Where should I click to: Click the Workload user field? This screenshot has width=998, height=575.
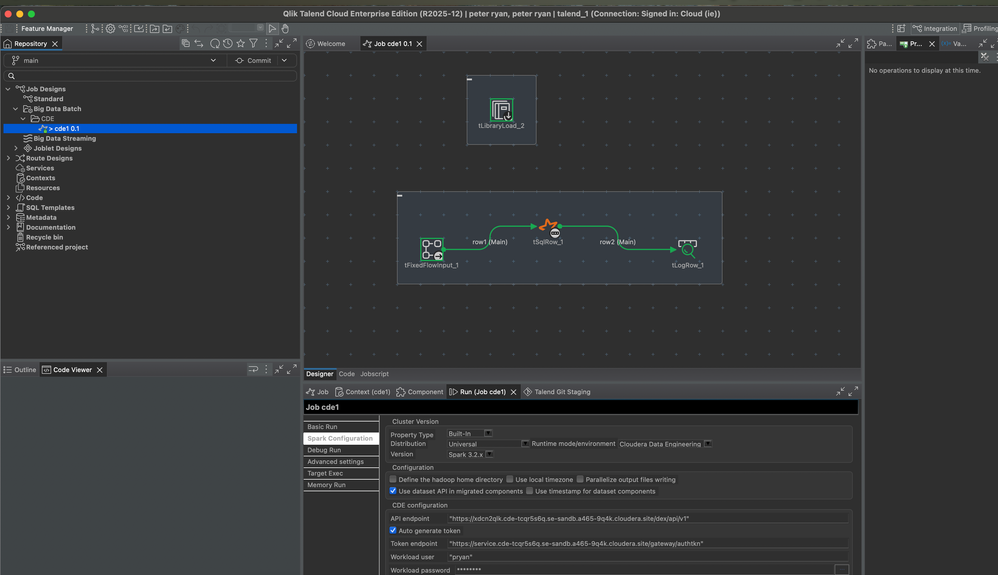click(x=648, y=557)
